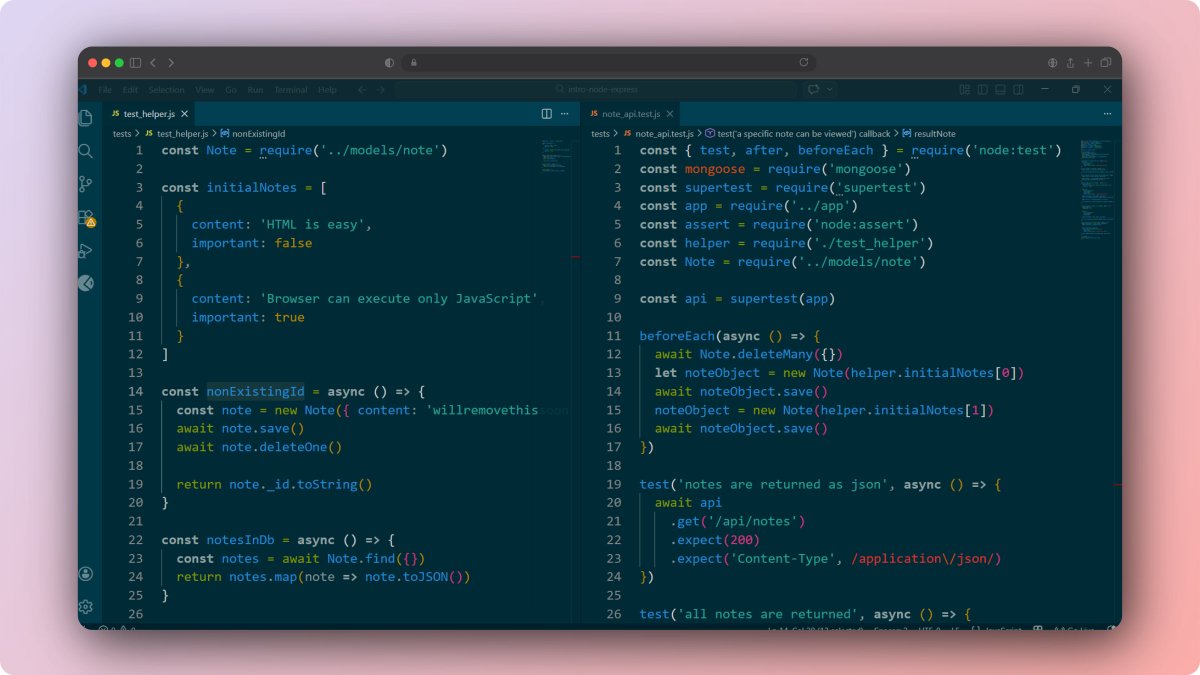Screen dimensions: 1200x675
Task: Open the Search view in activity bar
Action: point(86,151)
